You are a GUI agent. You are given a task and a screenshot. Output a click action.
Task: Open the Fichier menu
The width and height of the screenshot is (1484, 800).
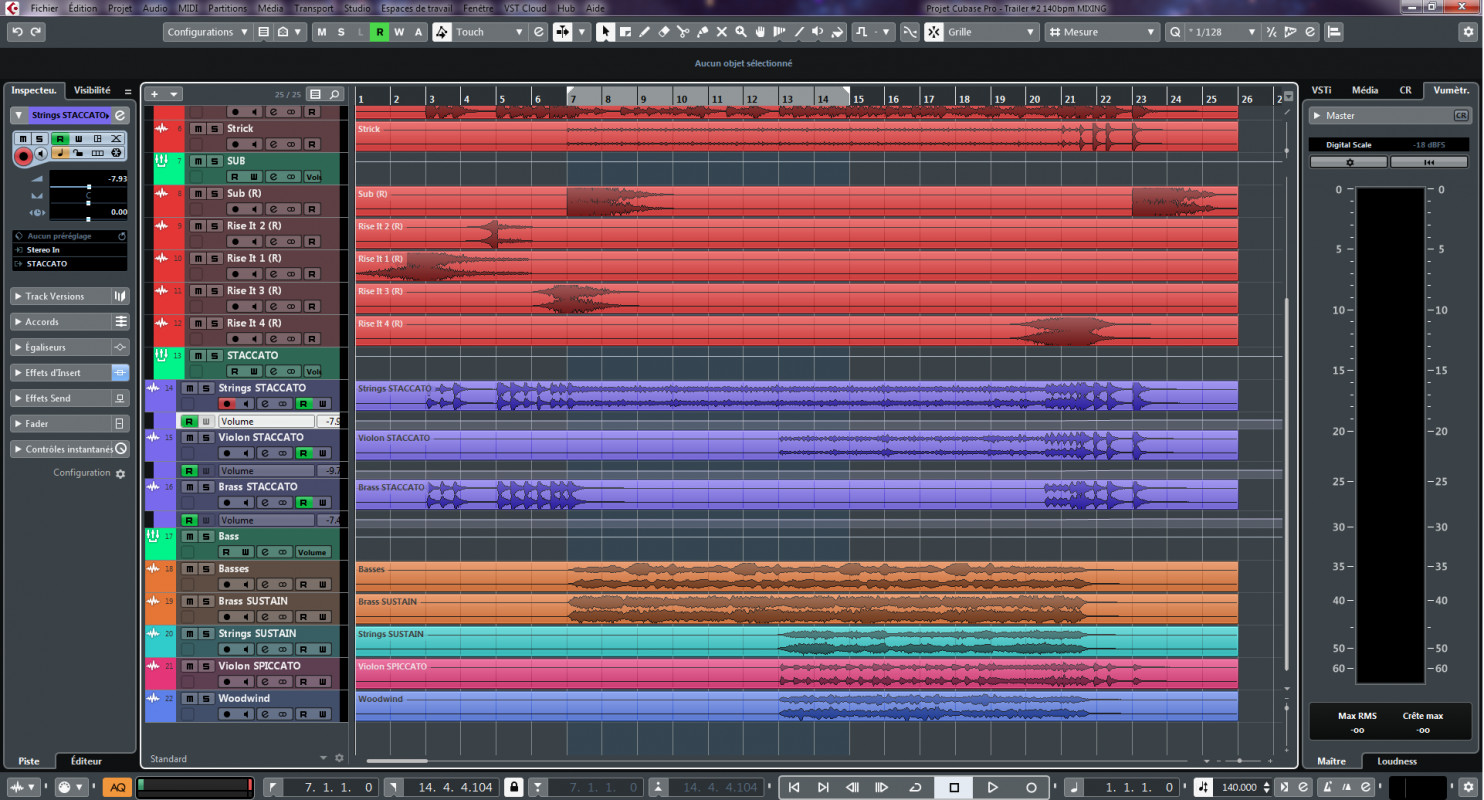[44, 8]
